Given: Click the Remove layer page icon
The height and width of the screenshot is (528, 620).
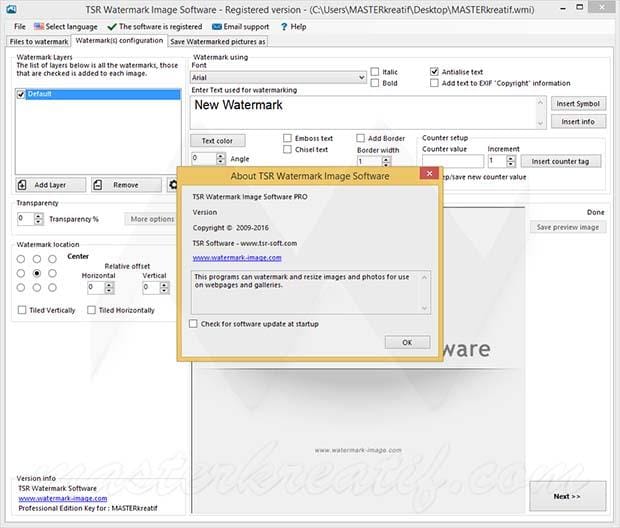Looking at the screenshot, I should [x=98, y=185].
